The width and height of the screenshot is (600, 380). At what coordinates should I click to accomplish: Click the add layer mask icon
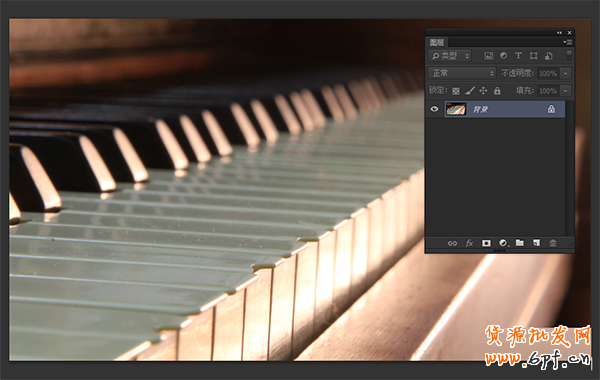point(486,243)
